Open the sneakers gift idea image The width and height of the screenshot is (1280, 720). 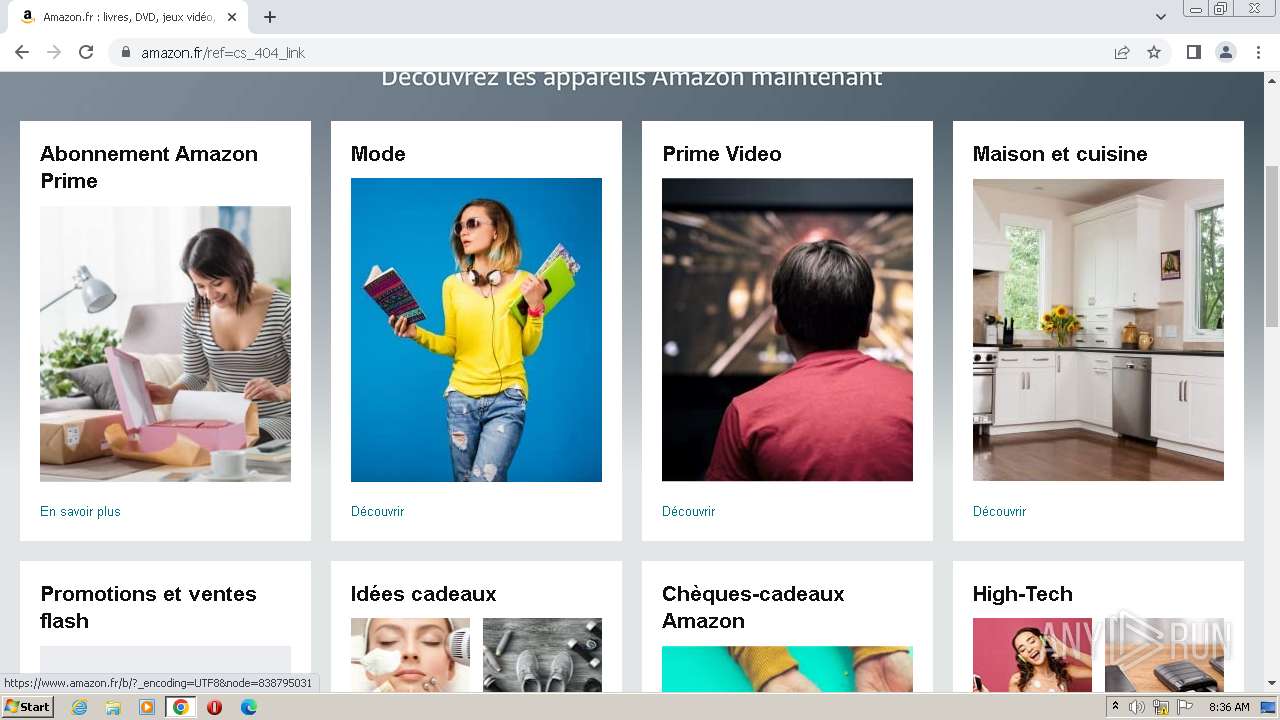click(542, 655)
